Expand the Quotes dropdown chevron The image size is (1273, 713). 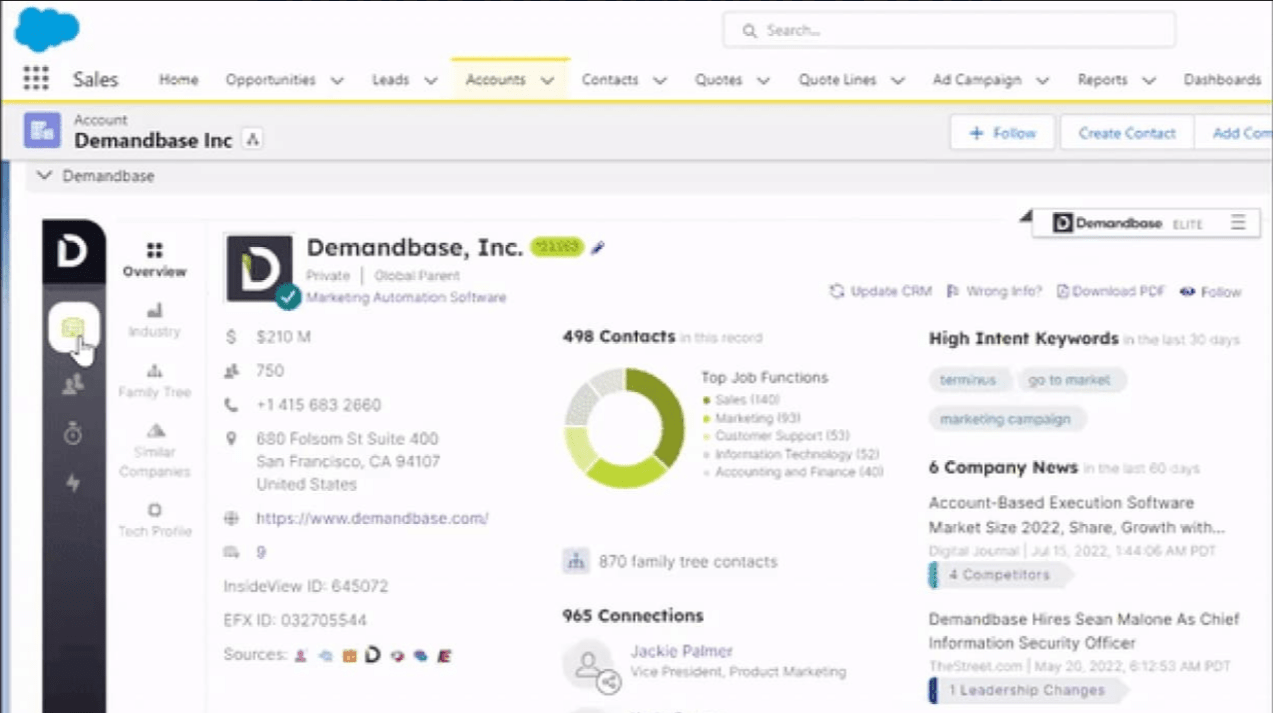pyautogui.click(x=764, y=80)
